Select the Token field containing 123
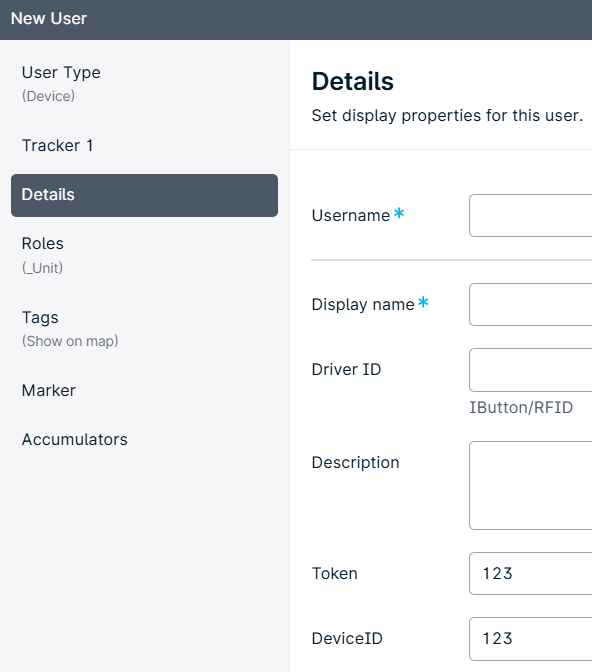 coord(531,573)
